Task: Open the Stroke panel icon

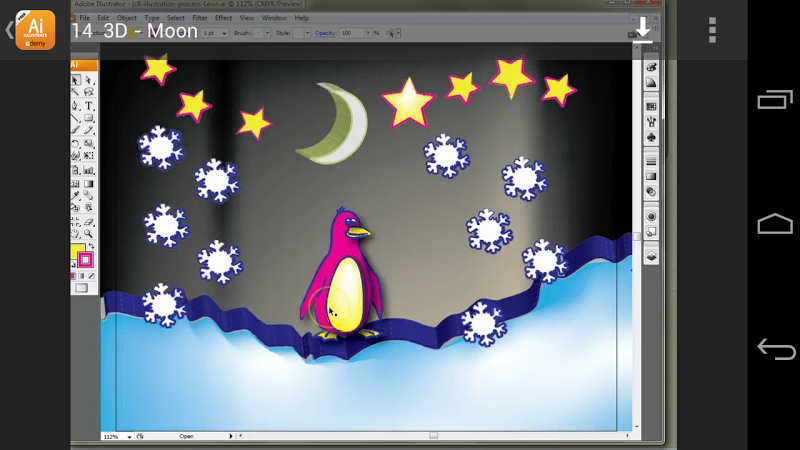Action: pos(651,161)
